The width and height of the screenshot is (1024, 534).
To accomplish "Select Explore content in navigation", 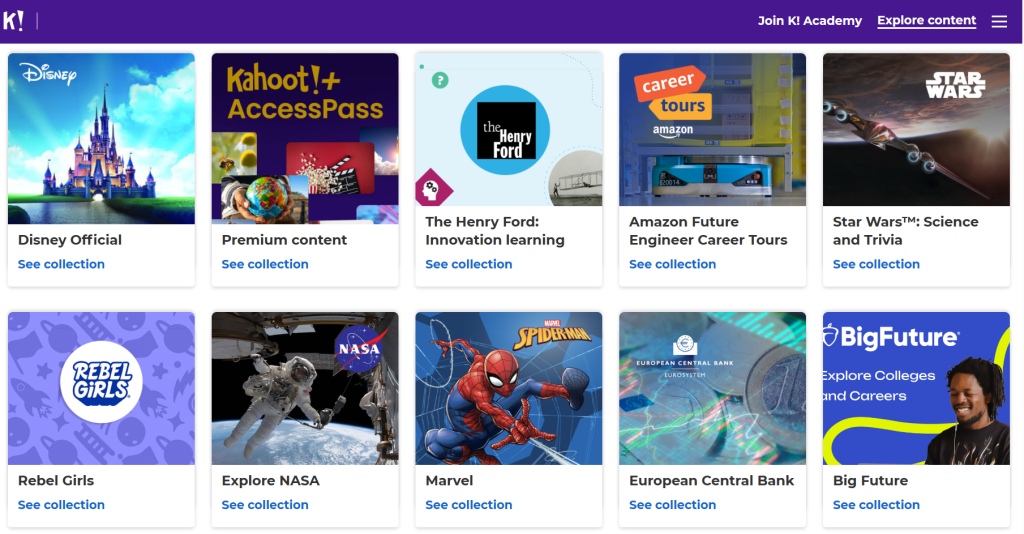I will [x=927, y=21].
